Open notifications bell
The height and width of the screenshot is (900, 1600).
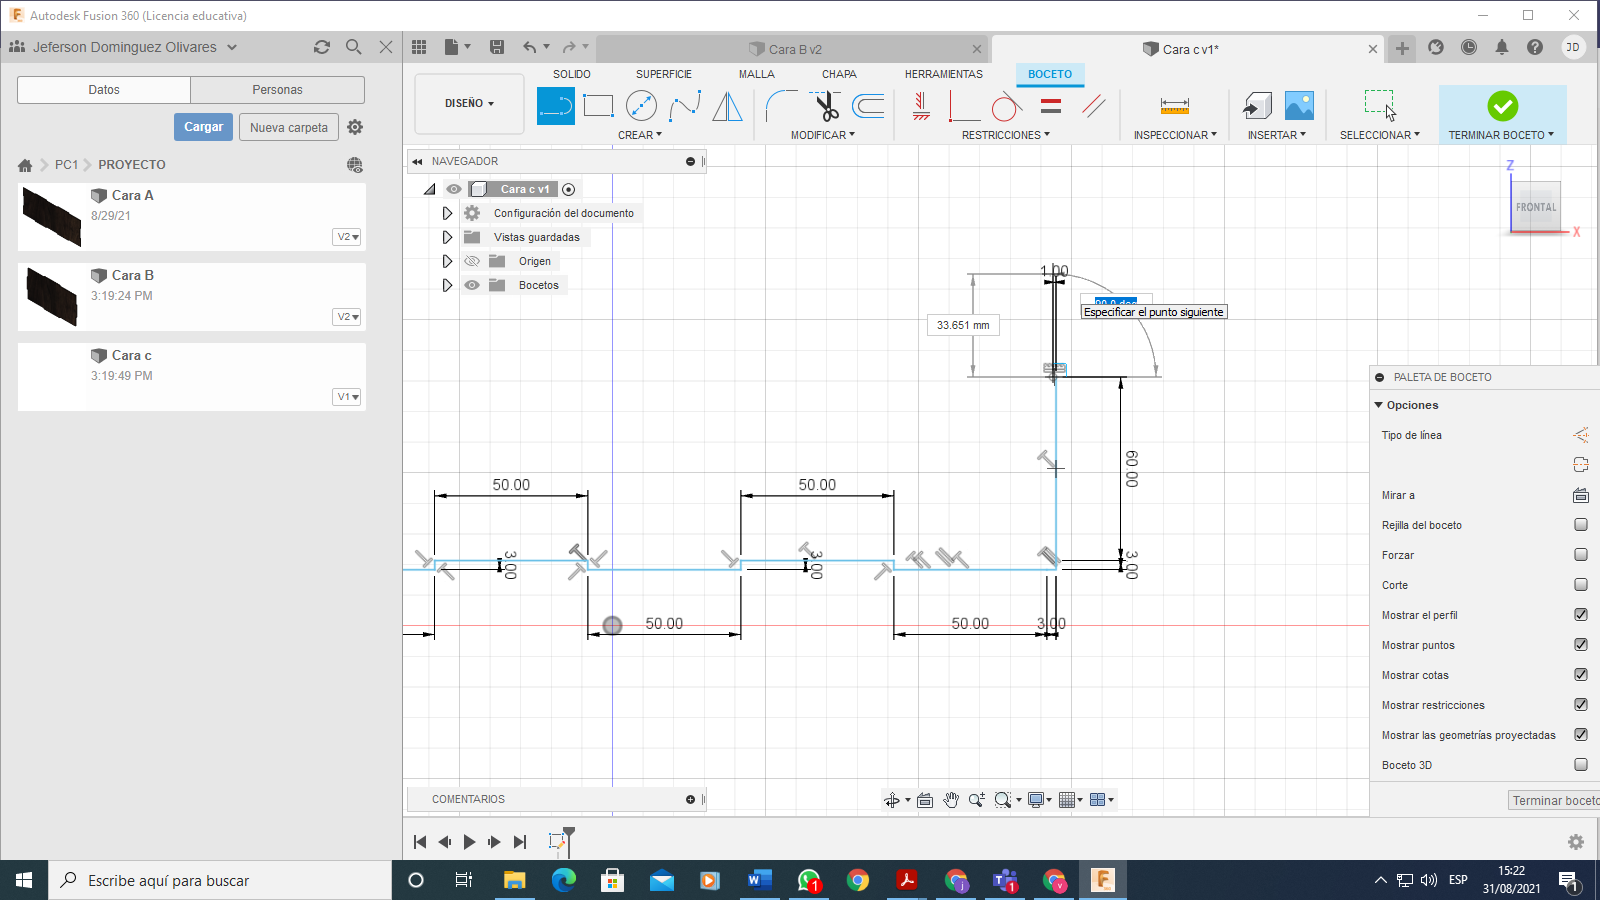(x=1502, y=47)
